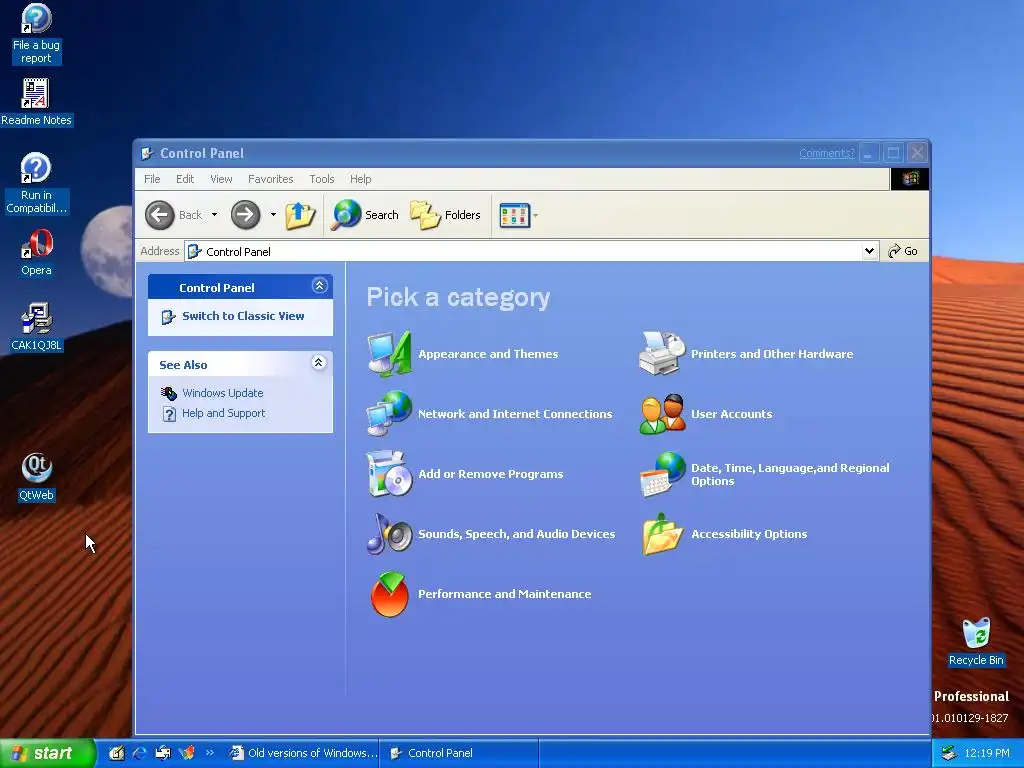The width and height of the screenshot is (1024, 768).
Task: Click Accessibility Options text link
Action: pyautogui.click(x=749, y=534)
